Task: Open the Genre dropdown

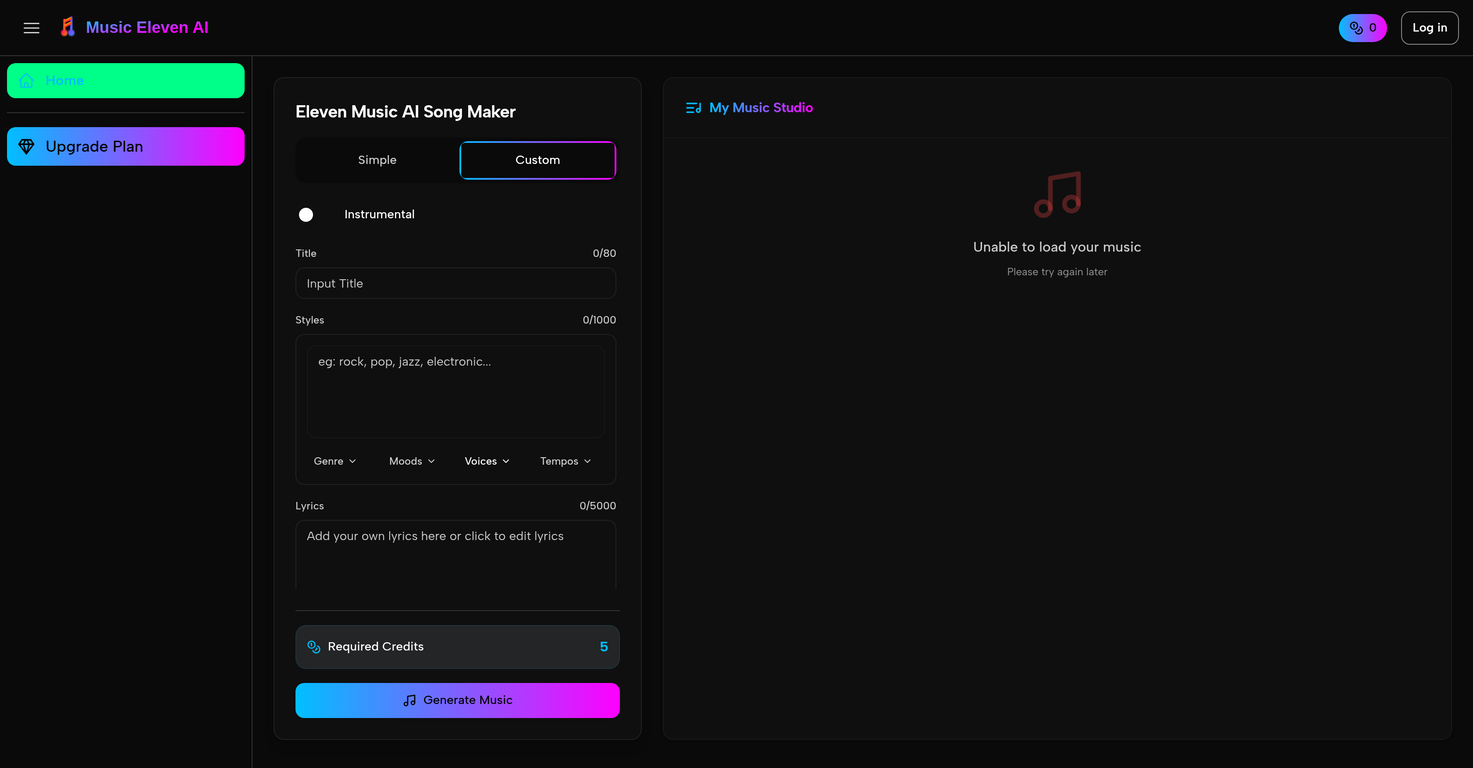Action: coord(334,461)
